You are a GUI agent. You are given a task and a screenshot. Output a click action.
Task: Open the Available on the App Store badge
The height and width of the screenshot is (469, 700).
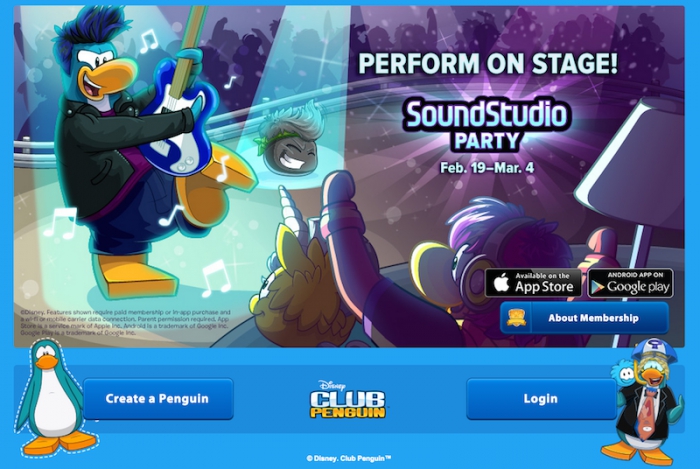[533, 283]
